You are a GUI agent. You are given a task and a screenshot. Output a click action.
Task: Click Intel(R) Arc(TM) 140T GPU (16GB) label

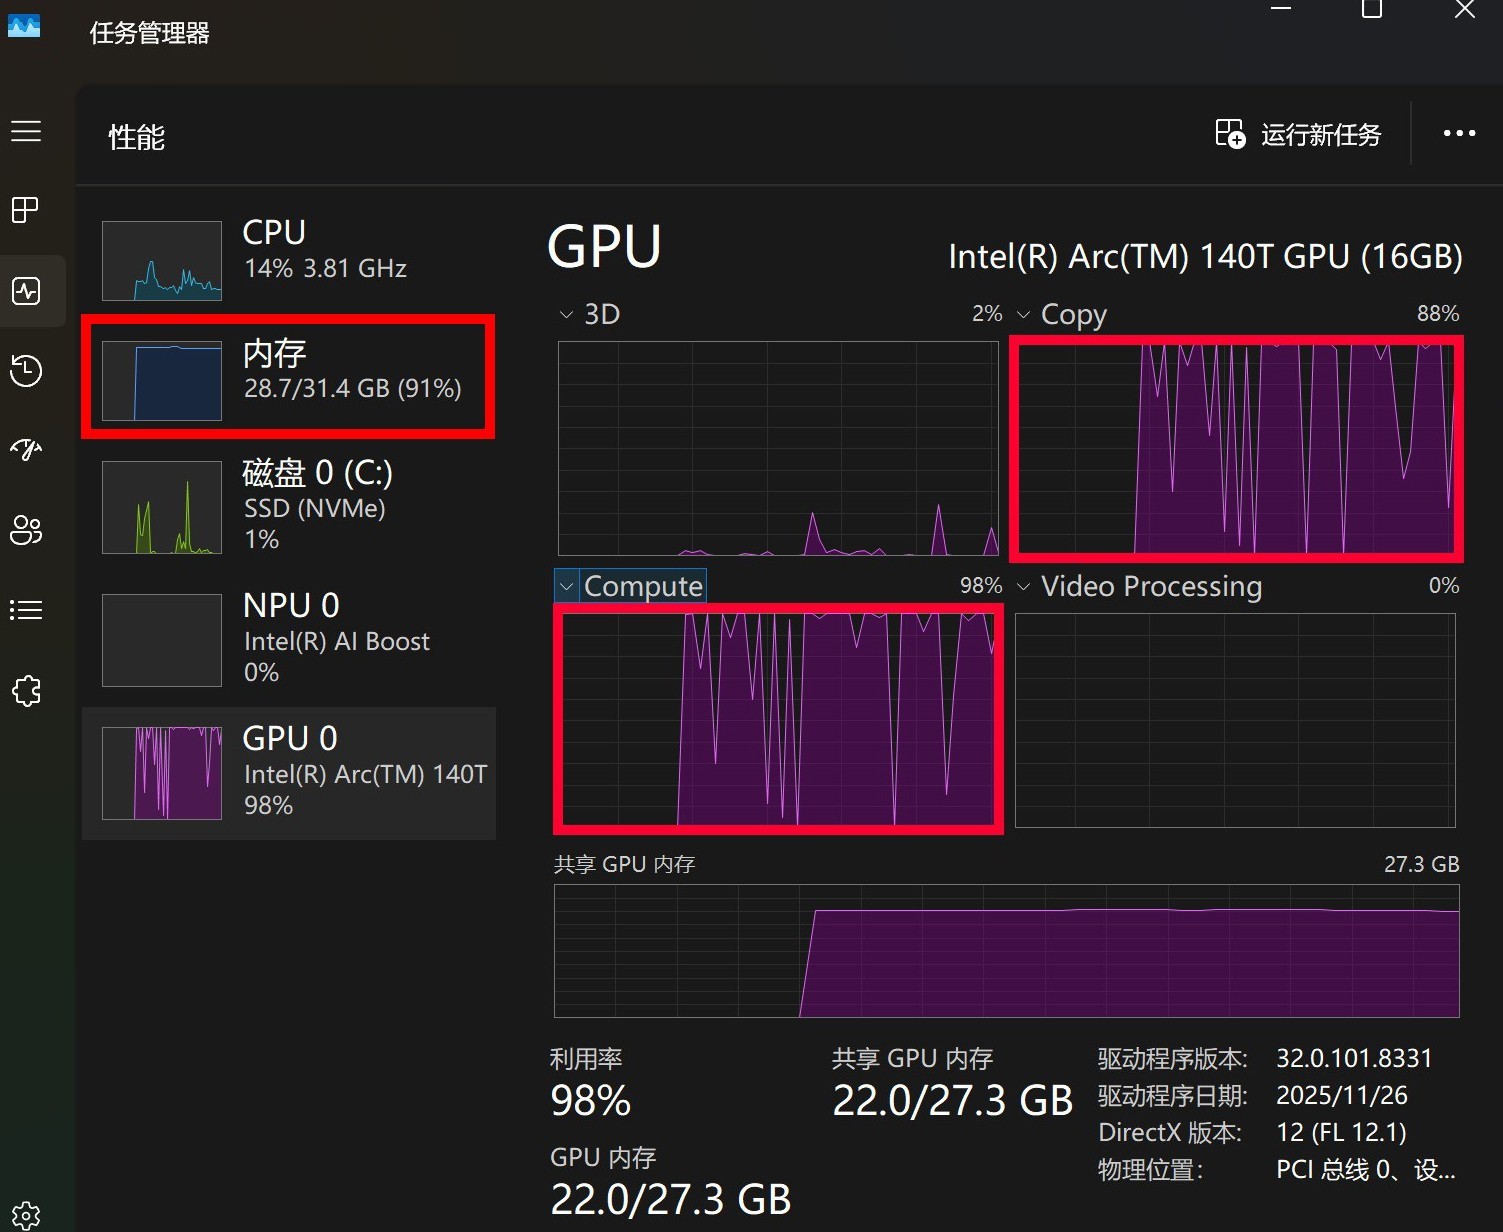click(1205, 257)
